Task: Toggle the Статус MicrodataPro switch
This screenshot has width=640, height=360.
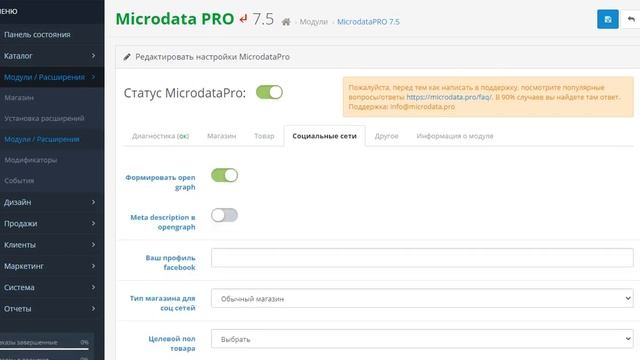Action: pos(269,92)
